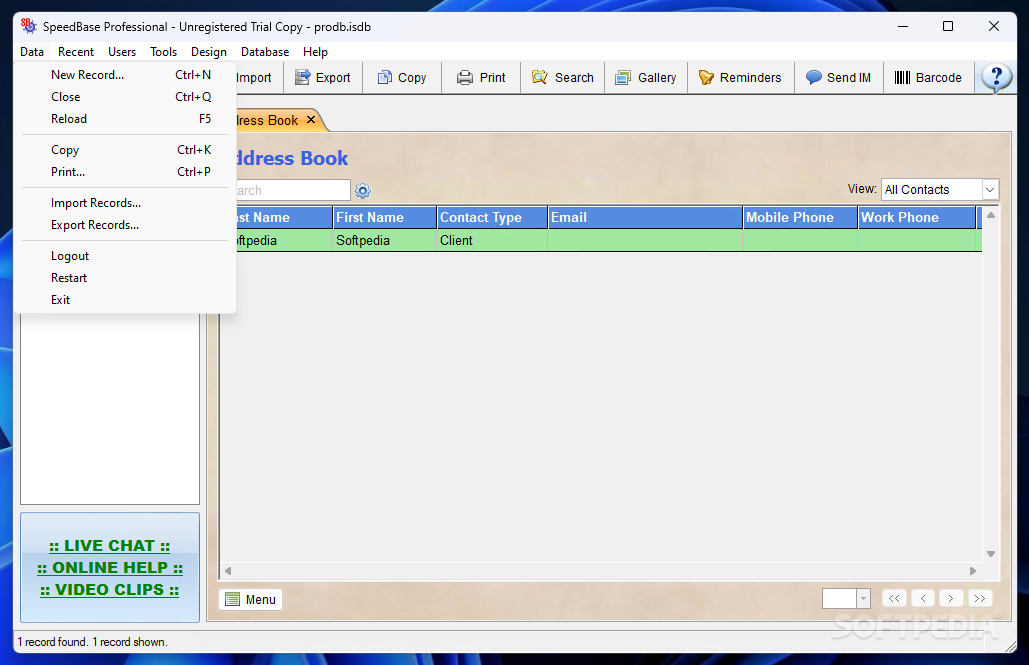The image size is (1029, 665).
Task: Click the vertical scrollbar down arrow
Action: pyautogui.click(x=991, y=554)
